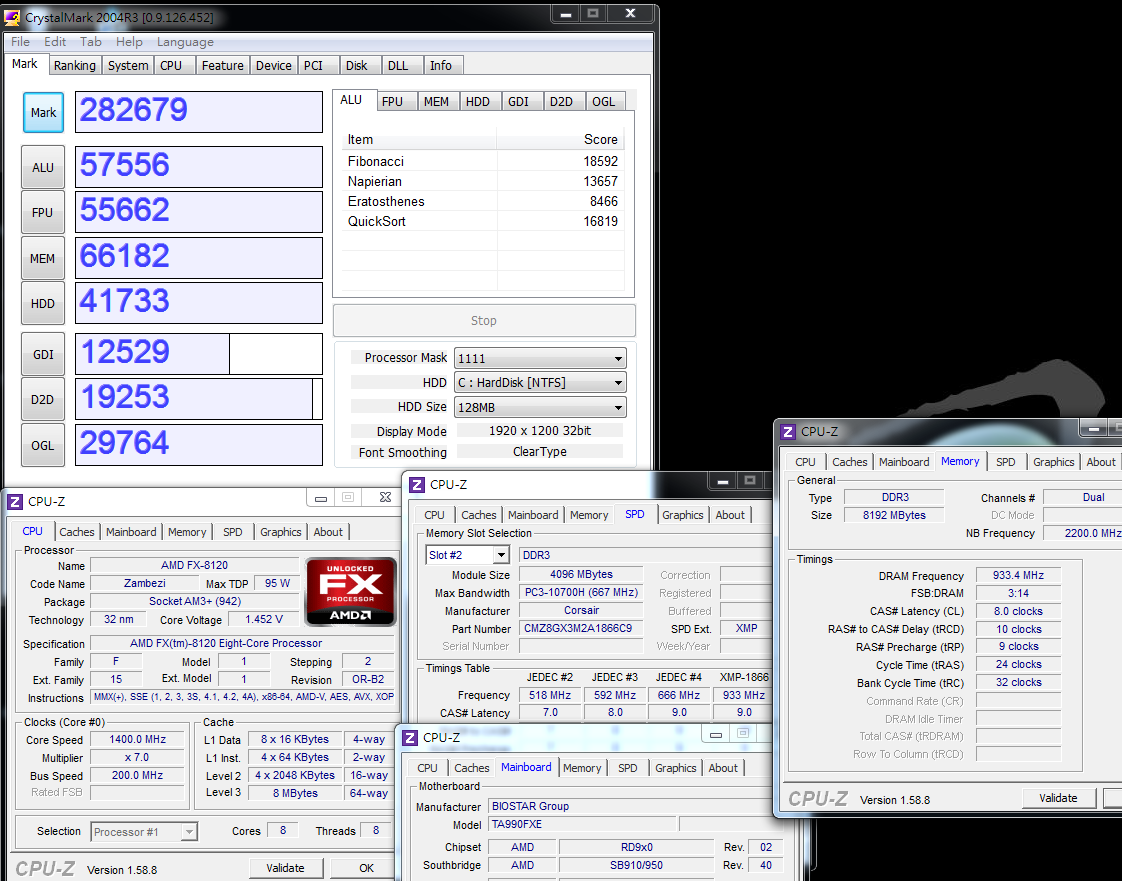
Task: Click the CPU-Z Memory window title icon
Action: point(788,432)
